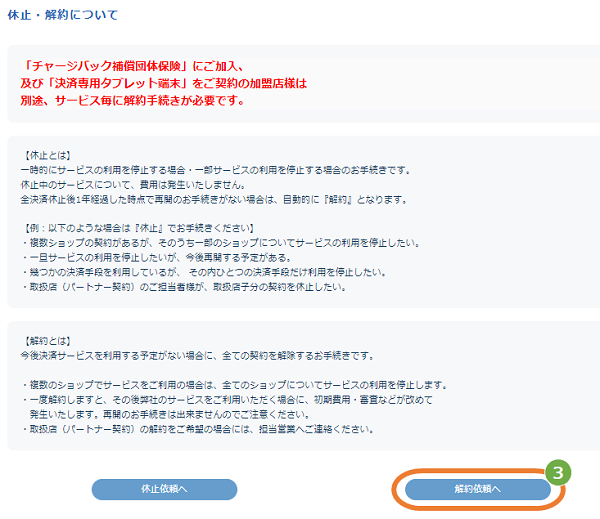Screen dimensions: 600x519
Task: Click the line starting 全決済休止後1年経過した時点
Action: (214, 199)
